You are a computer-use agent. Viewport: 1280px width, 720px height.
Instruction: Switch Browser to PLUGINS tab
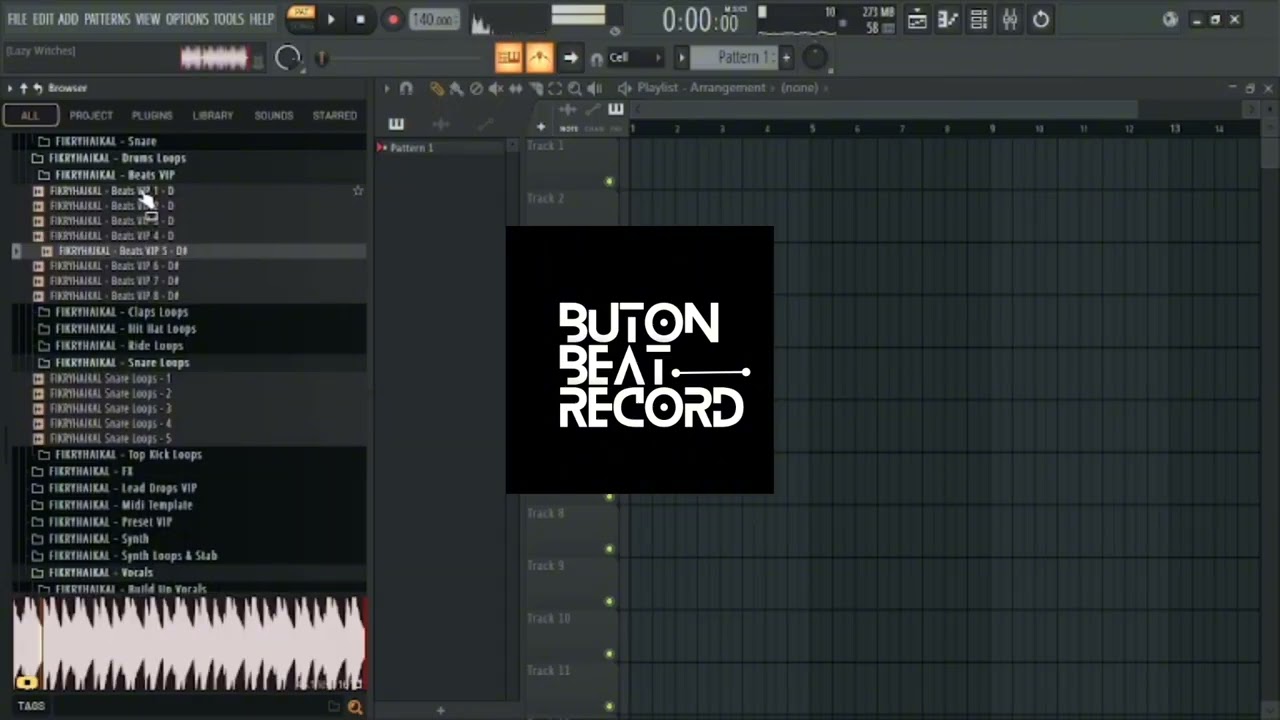click(152, 115)
